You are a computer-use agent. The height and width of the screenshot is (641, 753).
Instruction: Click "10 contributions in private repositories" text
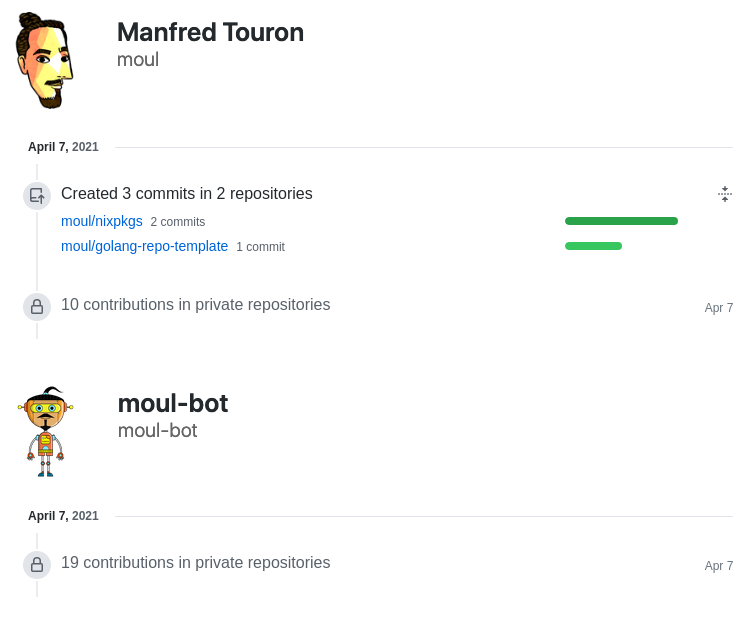(195, 304)
